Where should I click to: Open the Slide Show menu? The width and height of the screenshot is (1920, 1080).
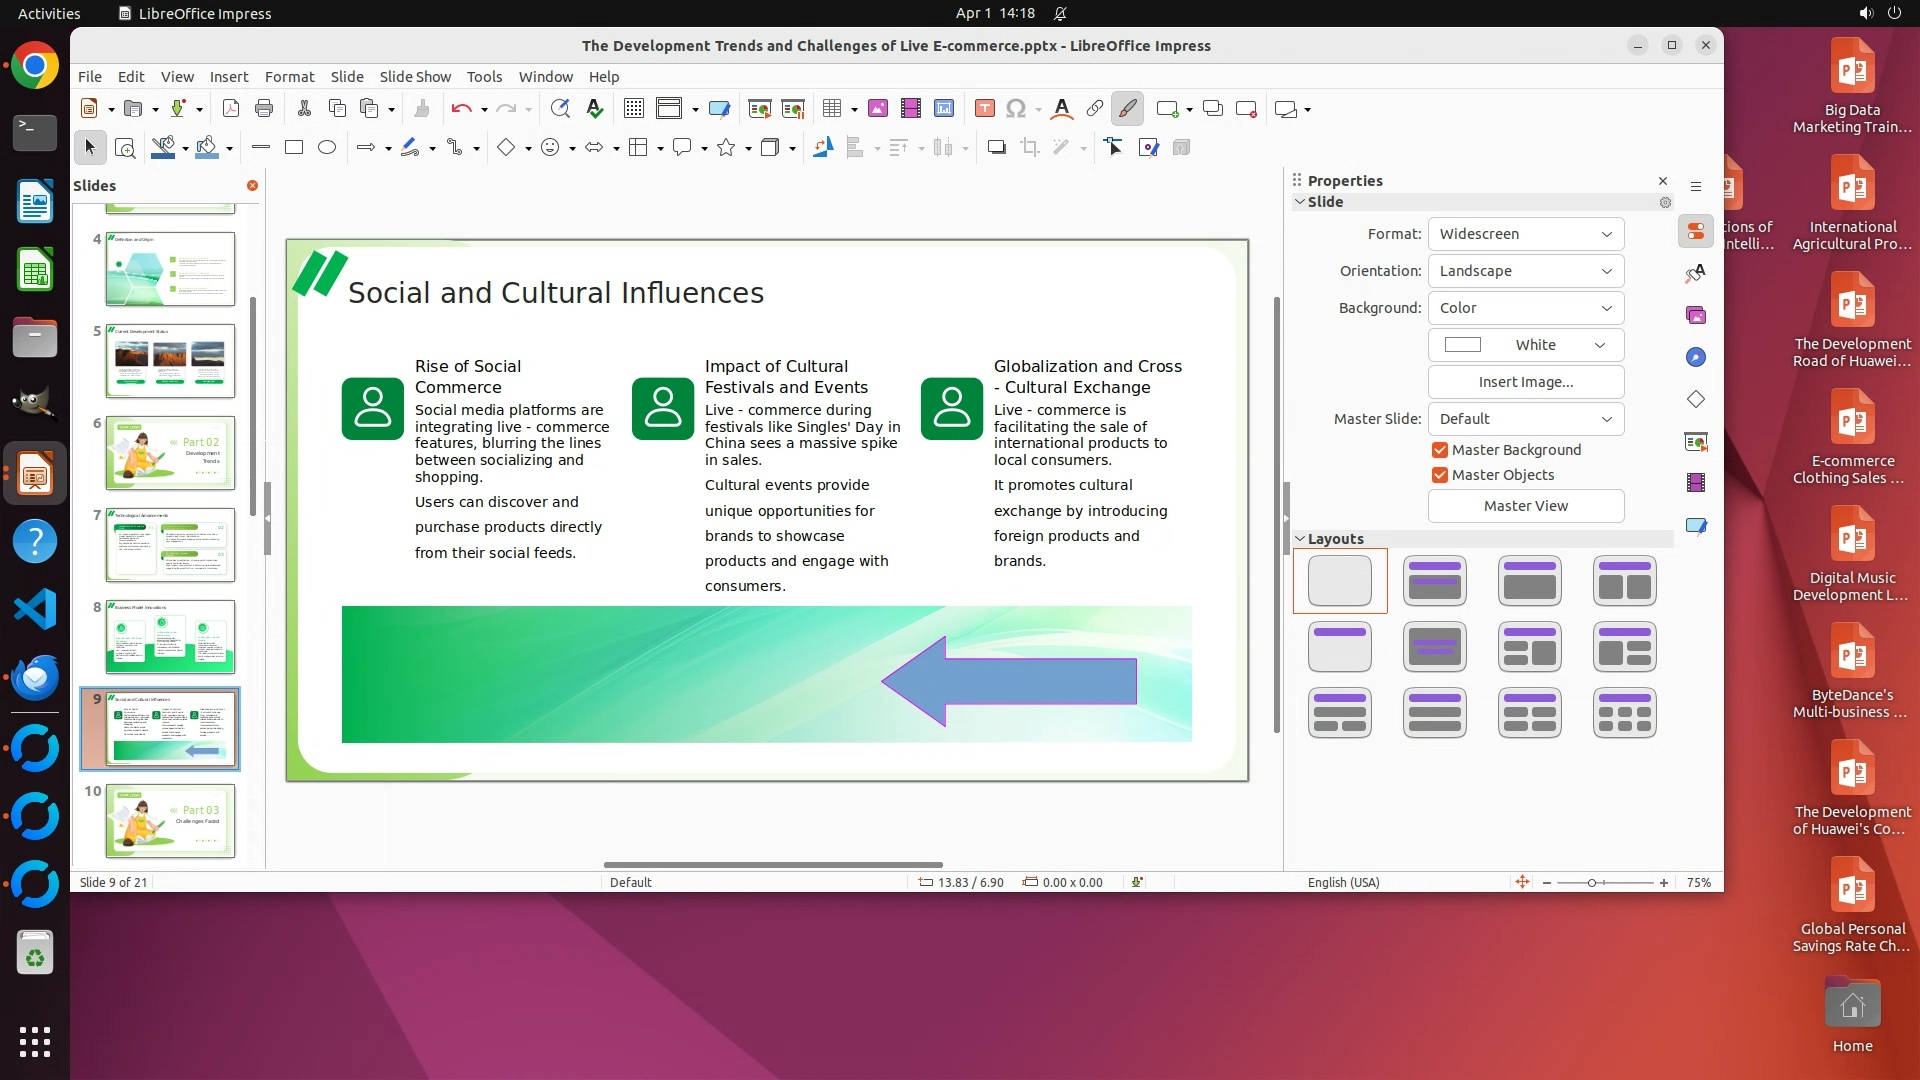[414, 77]
